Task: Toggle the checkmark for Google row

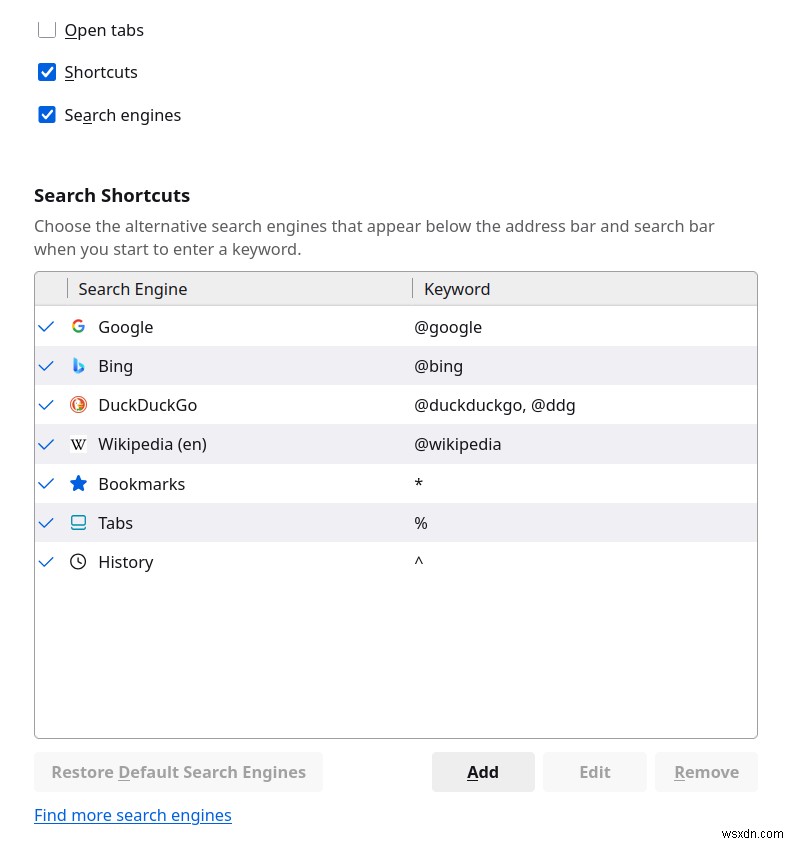Action: [47, 327]
